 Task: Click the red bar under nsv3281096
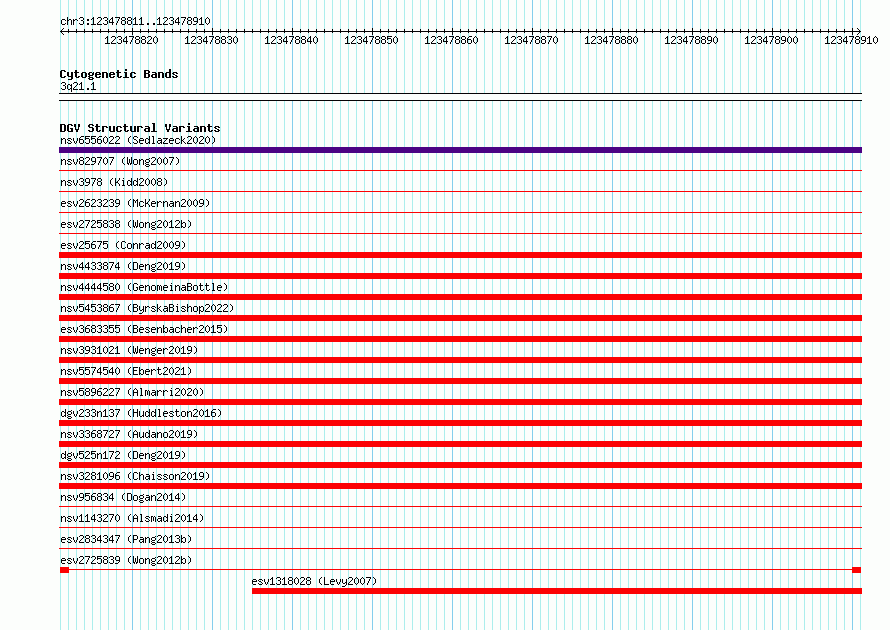(x=460, y=486)
